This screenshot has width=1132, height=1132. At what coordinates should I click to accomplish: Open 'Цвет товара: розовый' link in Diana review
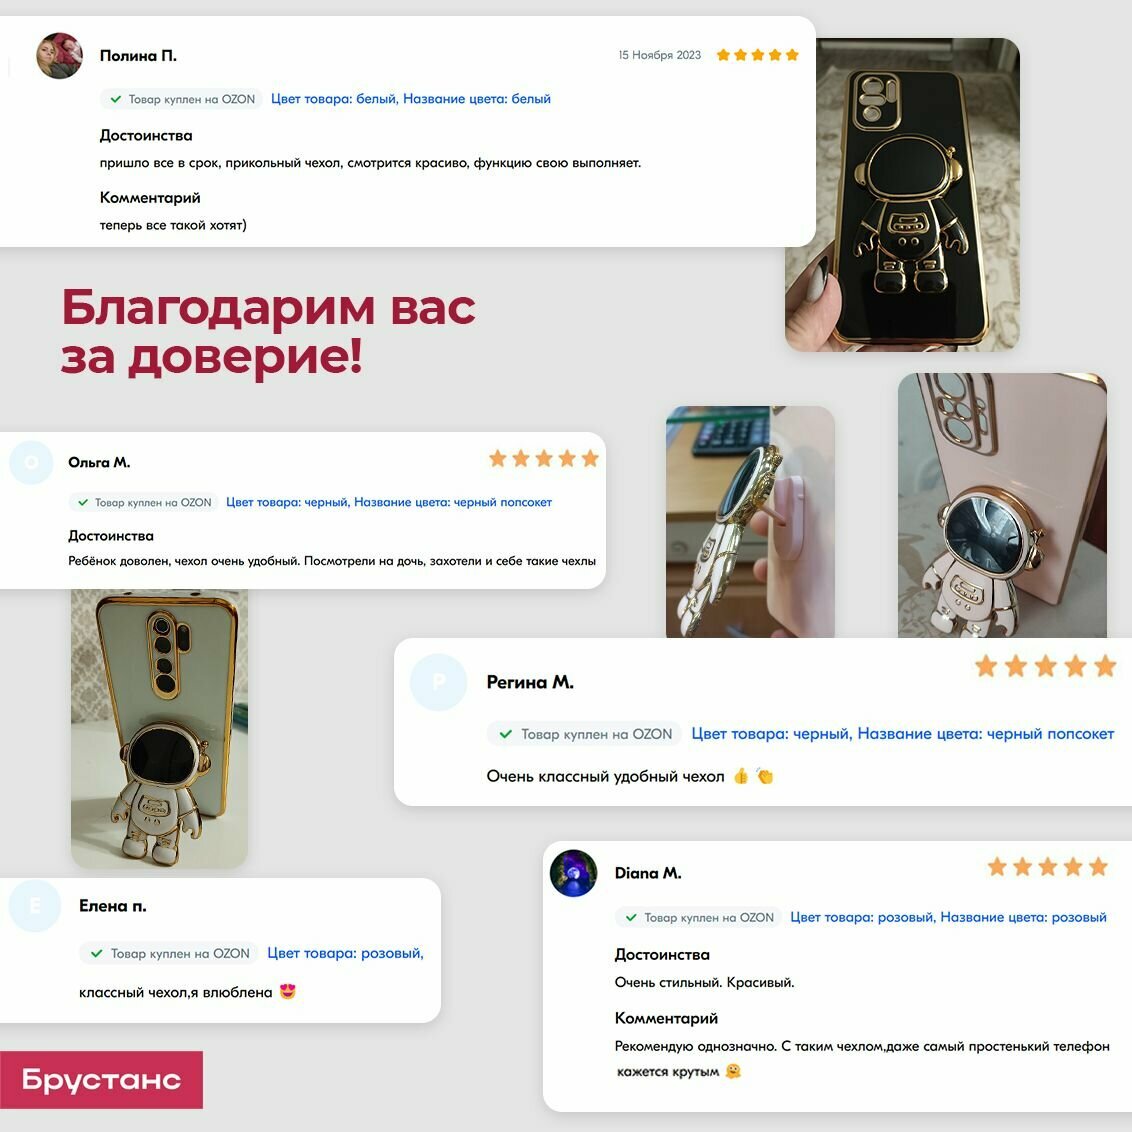coord(863,917)
